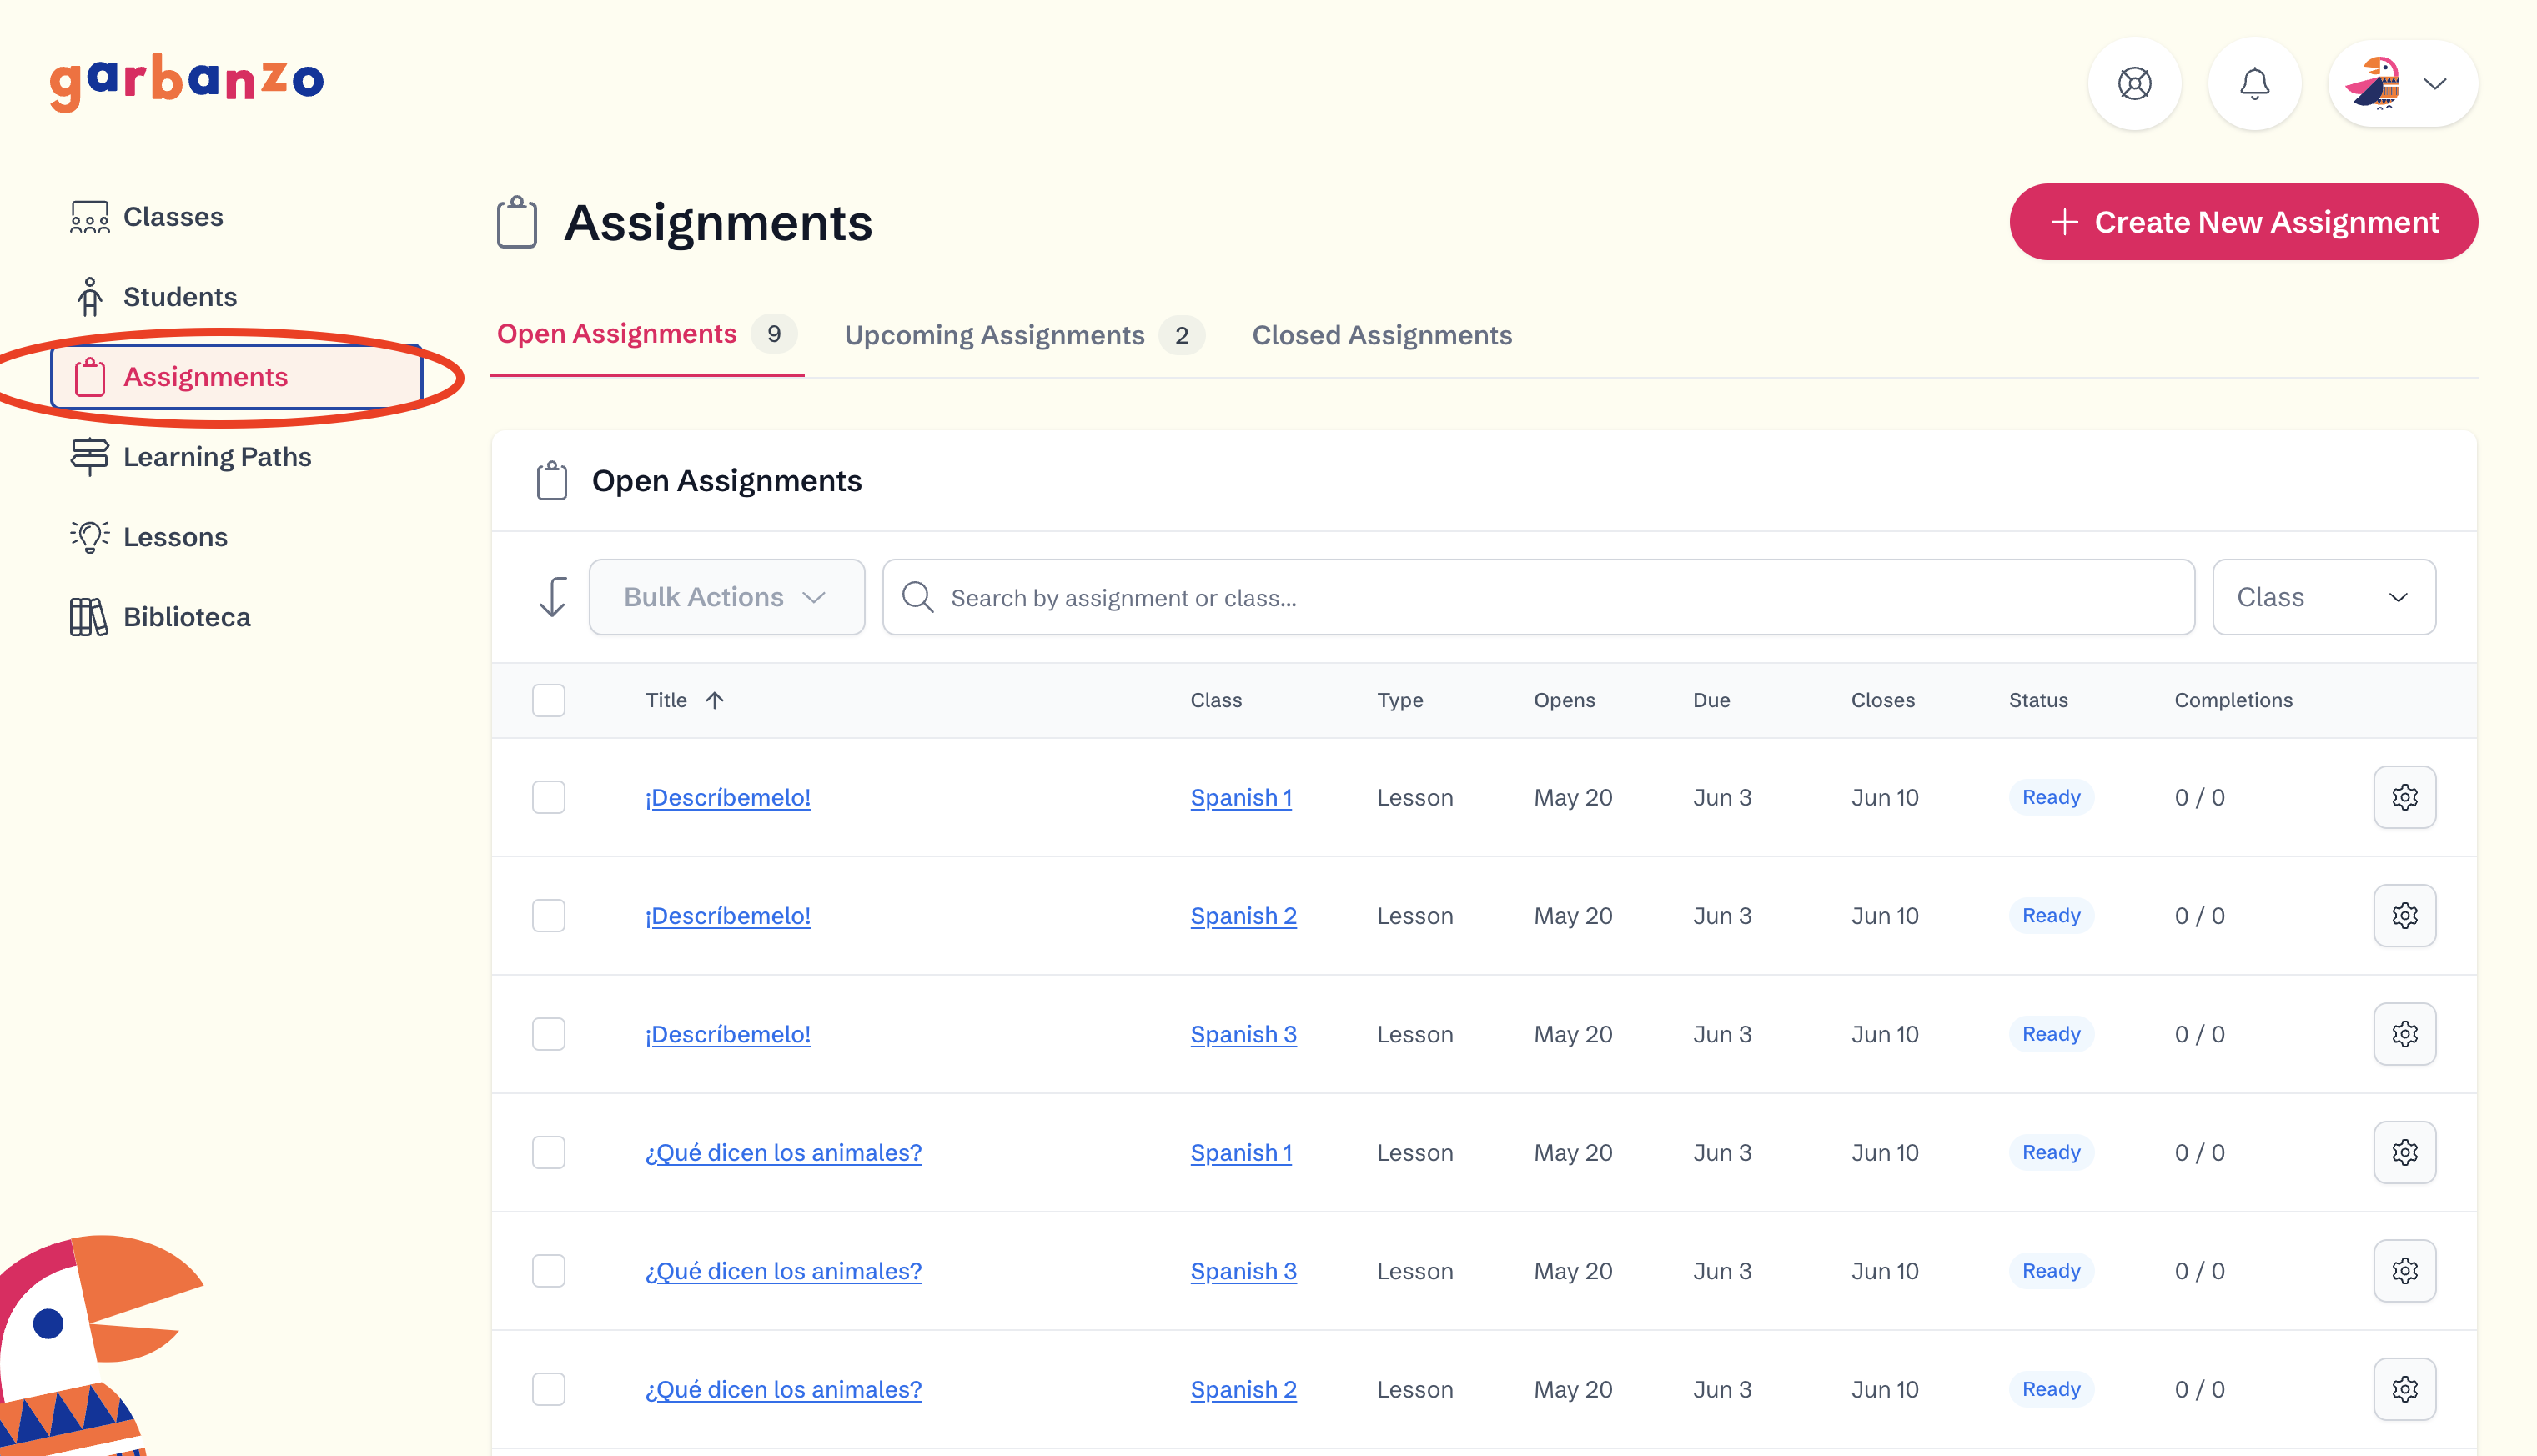Click Create New Assignment button
Screen dimensions: 2537x1456
[2243, 222]
